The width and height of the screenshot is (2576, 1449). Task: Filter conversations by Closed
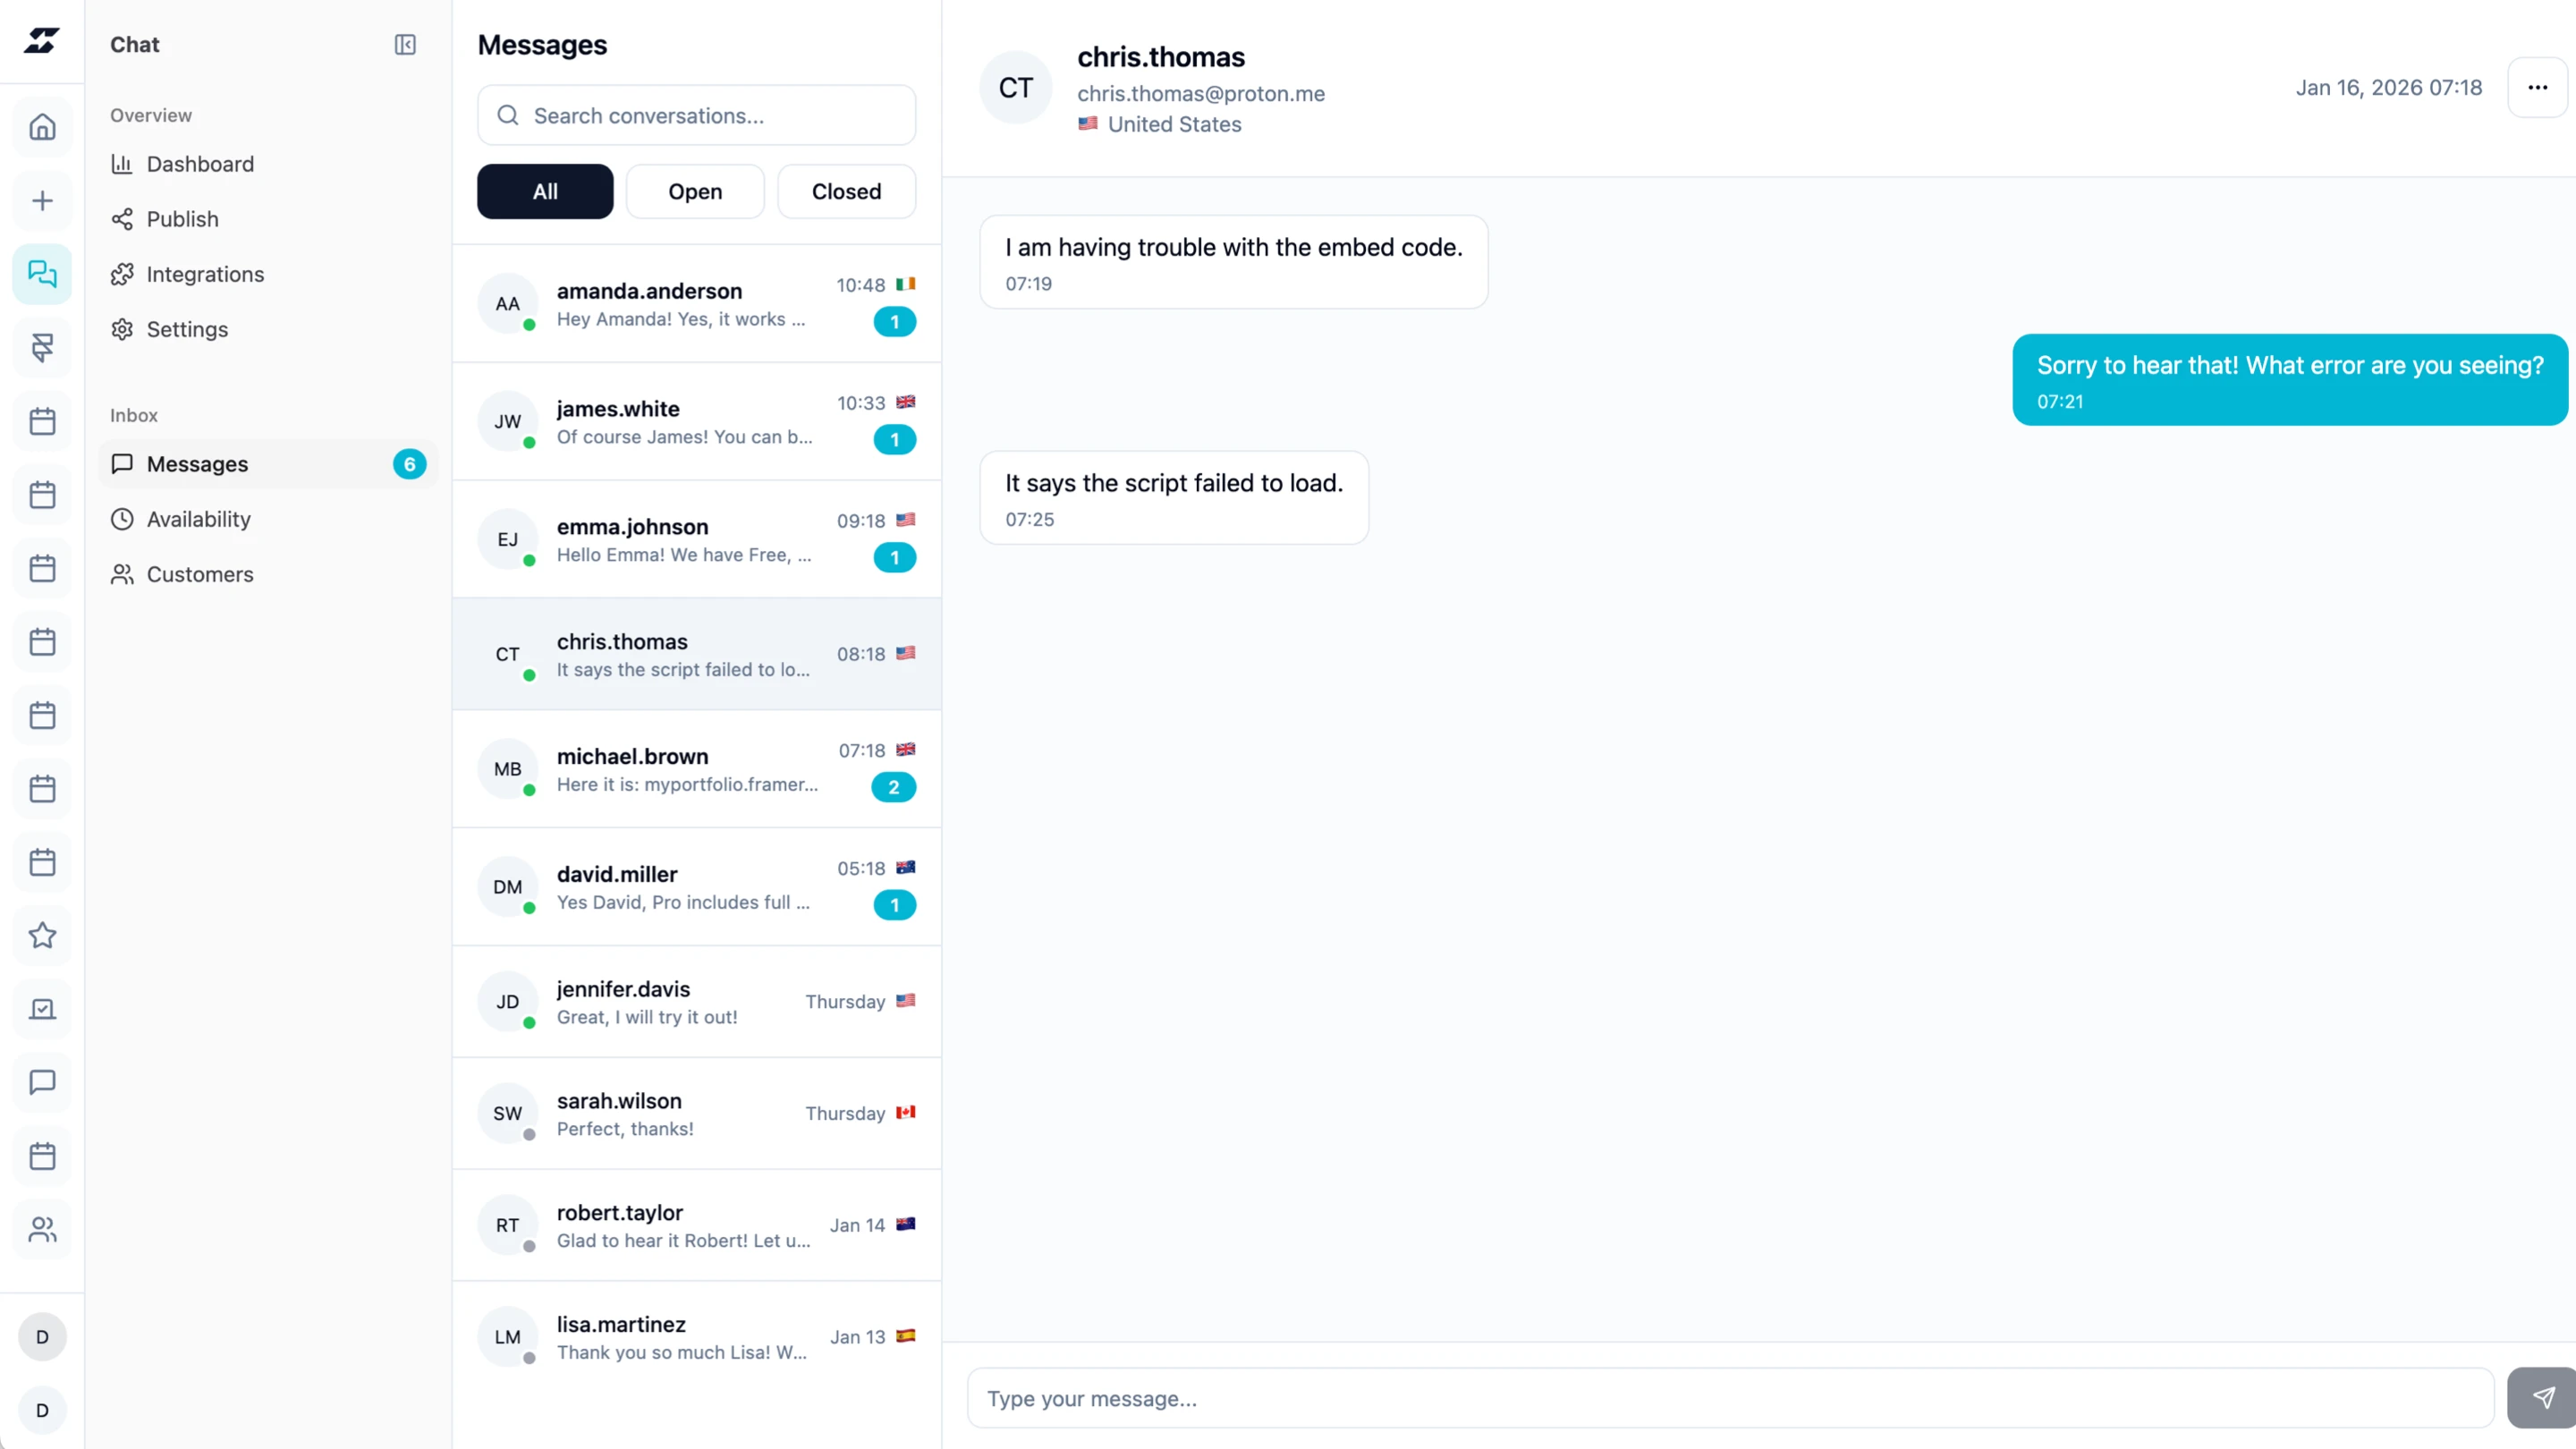tap(846, 191)
